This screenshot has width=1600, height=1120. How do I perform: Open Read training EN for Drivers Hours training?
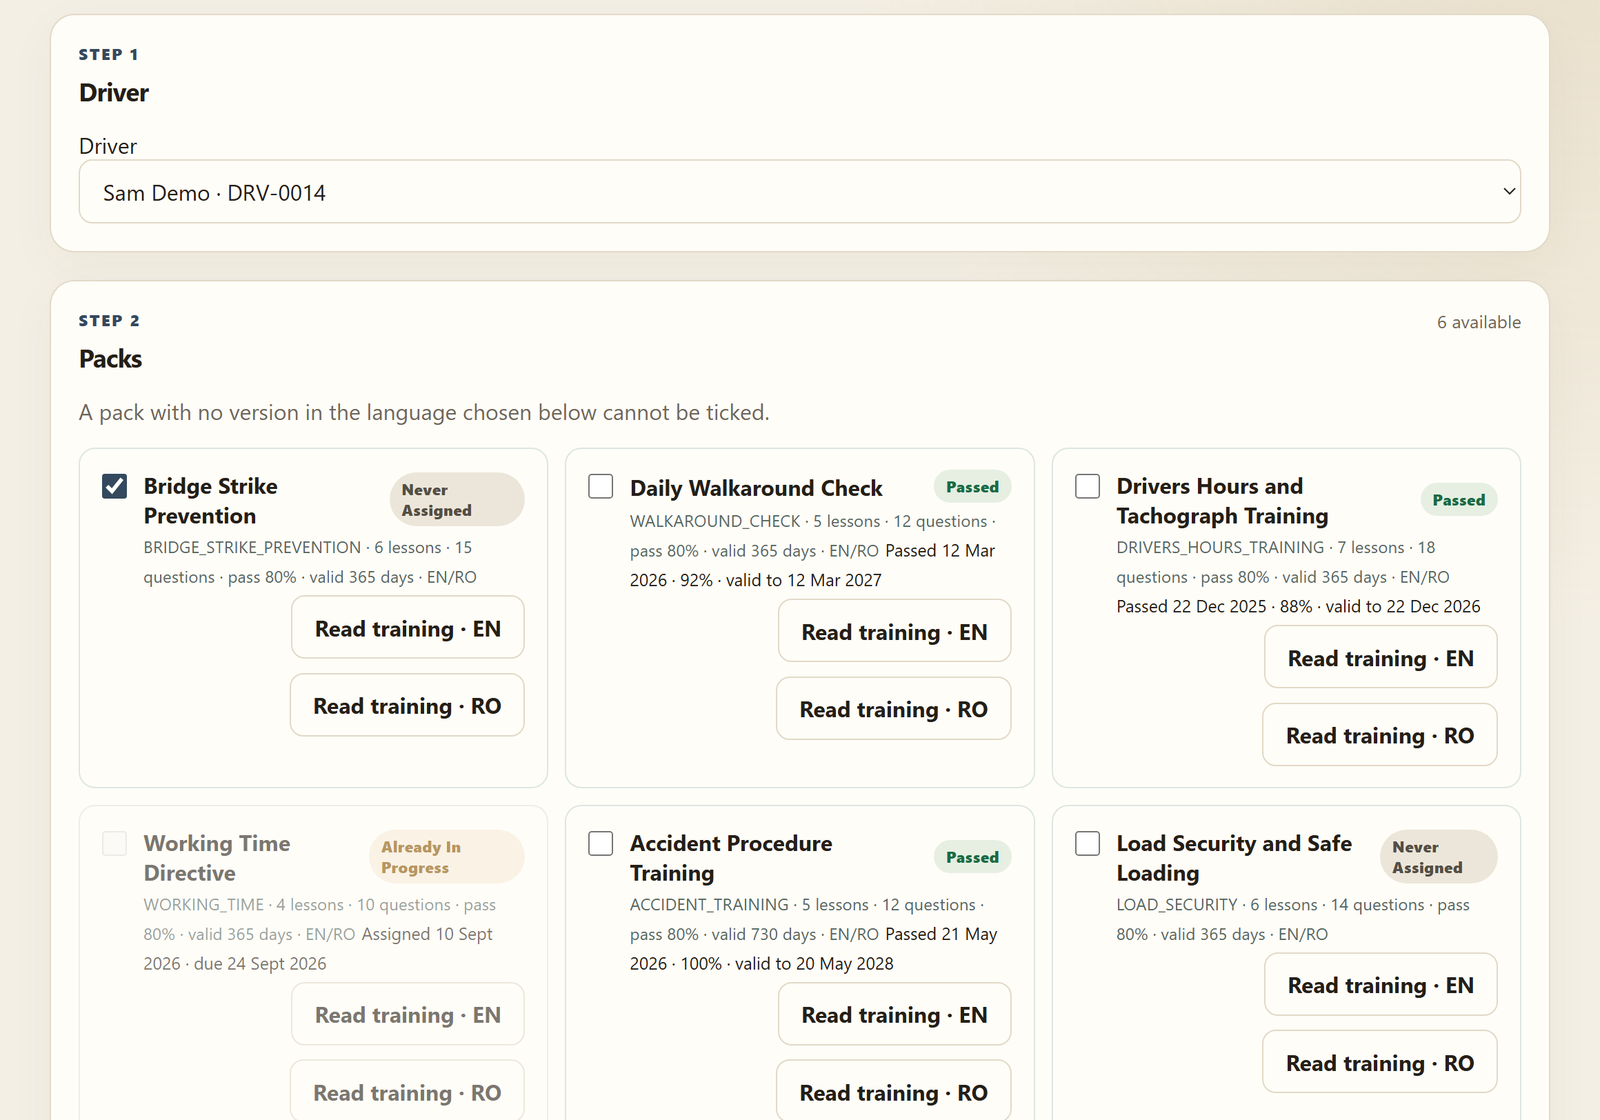(x=1381, y=658)
